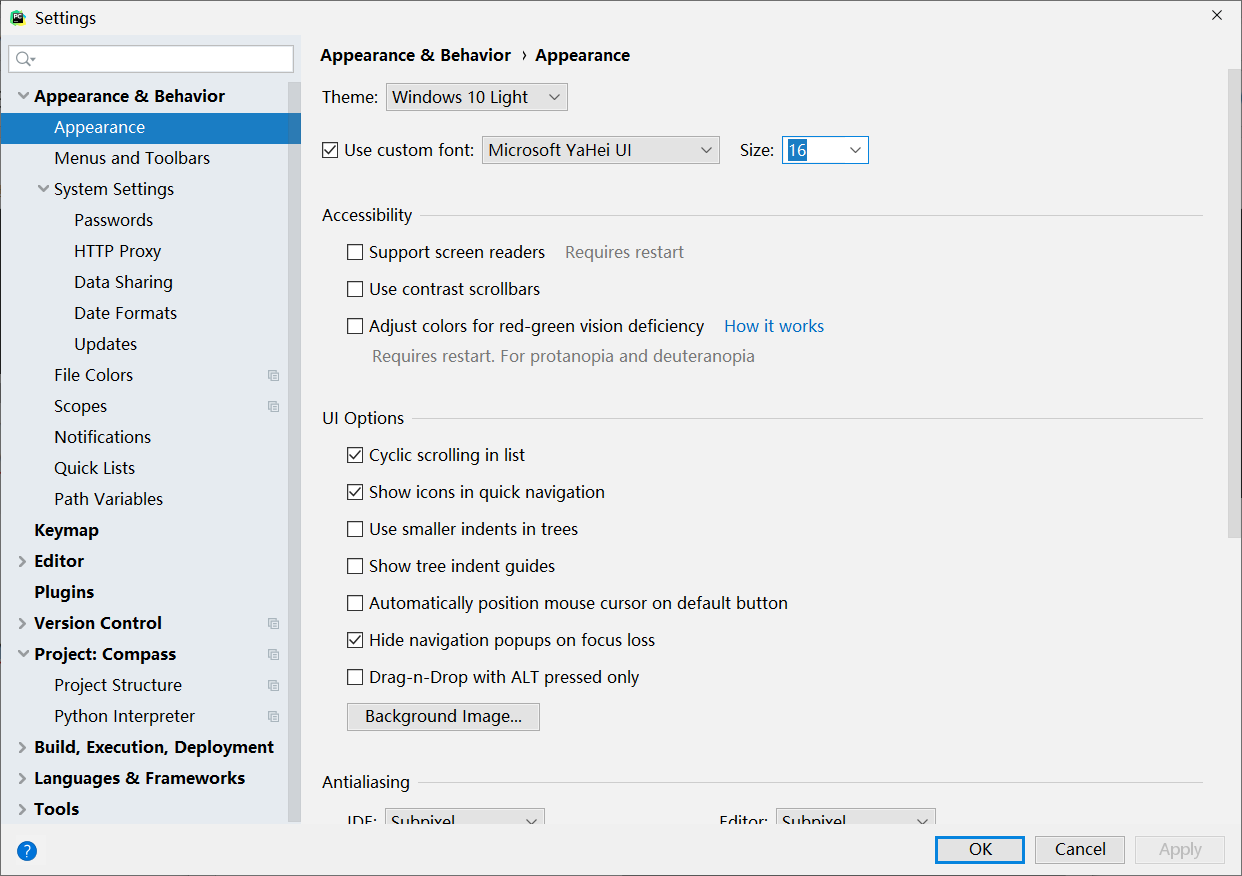The width and height of the screenshot is (1242, 876).
Task: Click the Cancel button
Action: (1080, 849)
